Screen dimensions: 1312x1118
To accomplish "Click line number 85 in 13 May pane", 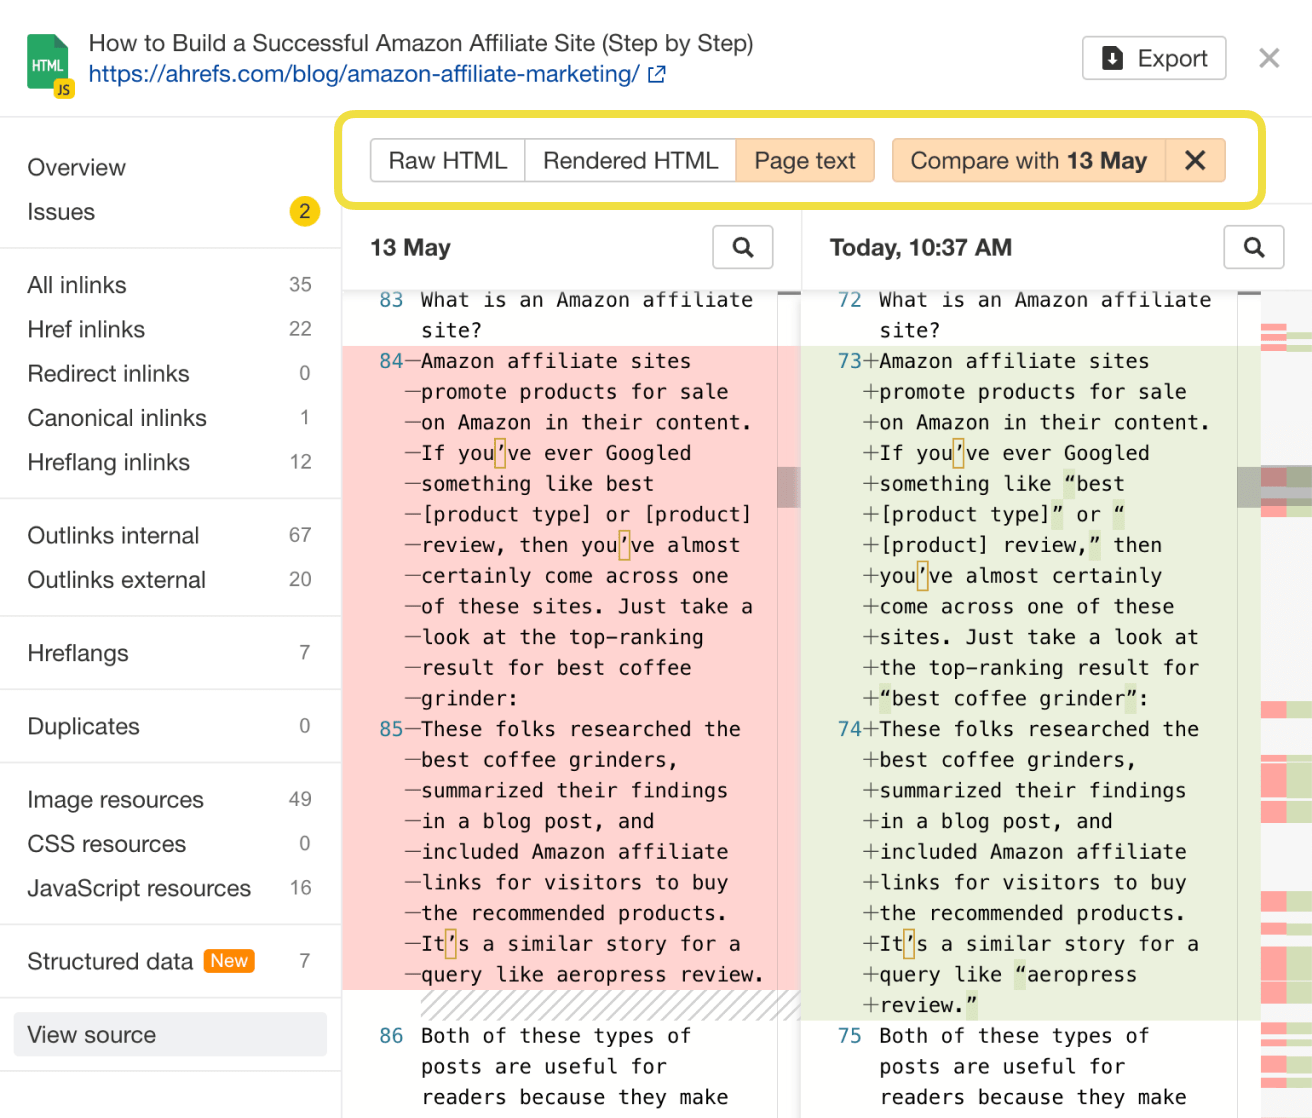I will [391, 729].
